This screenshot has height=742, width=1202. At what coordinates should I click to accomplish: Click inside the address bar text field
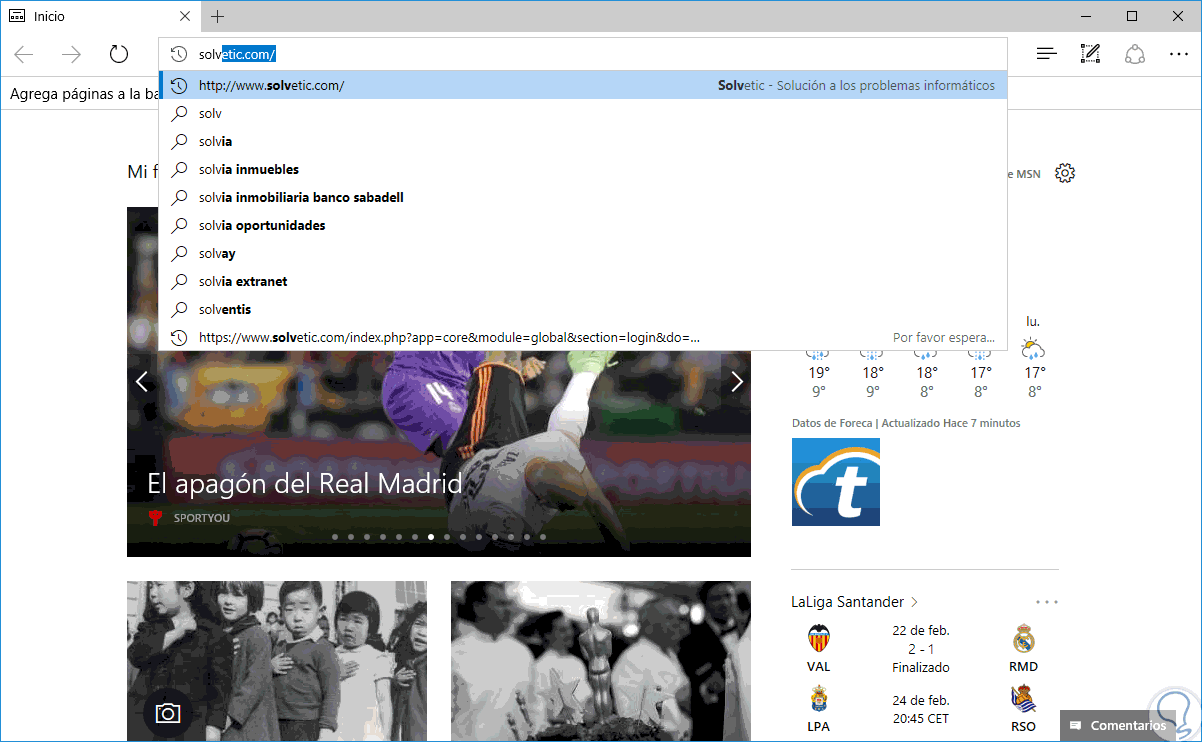click(583, 54)
